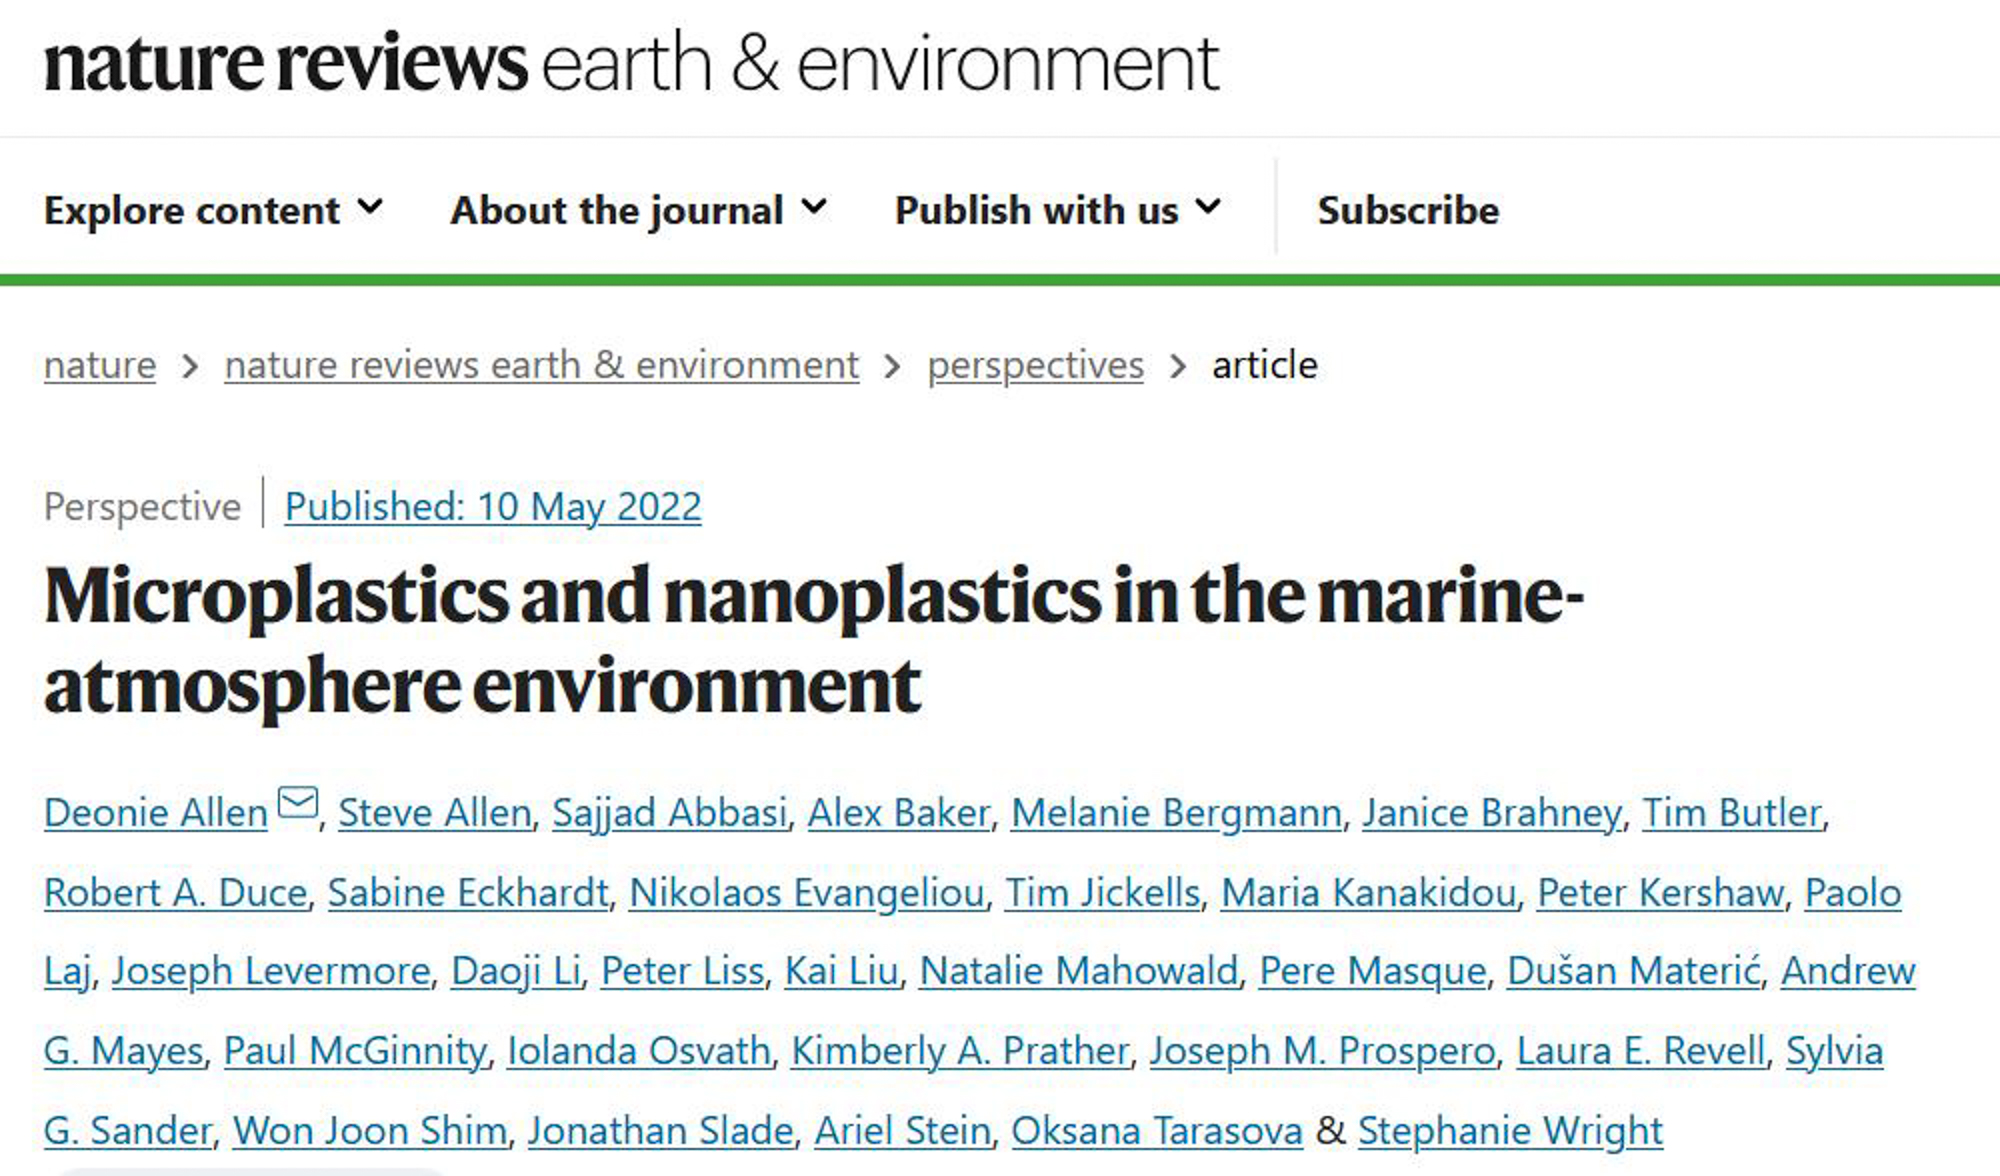Open author Deonie Allen's profile link

pyautogui.click(x=156, y=813)
